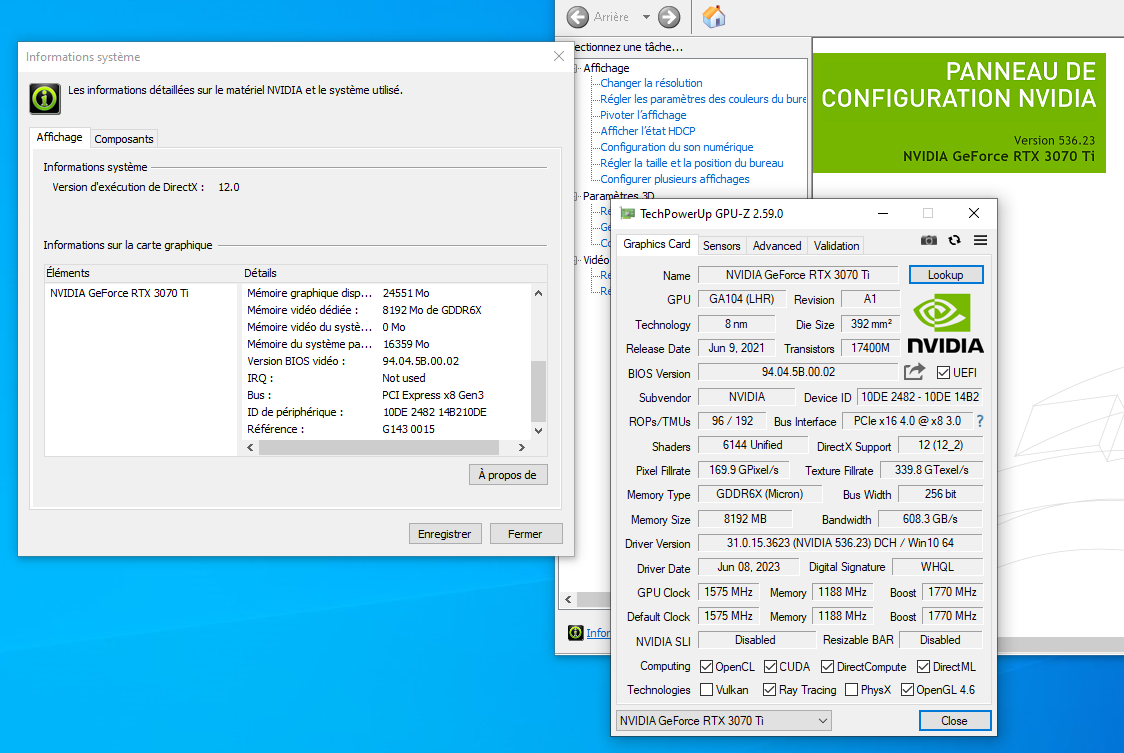
Task: Click the Lookup button
Action: coord(945,274)
